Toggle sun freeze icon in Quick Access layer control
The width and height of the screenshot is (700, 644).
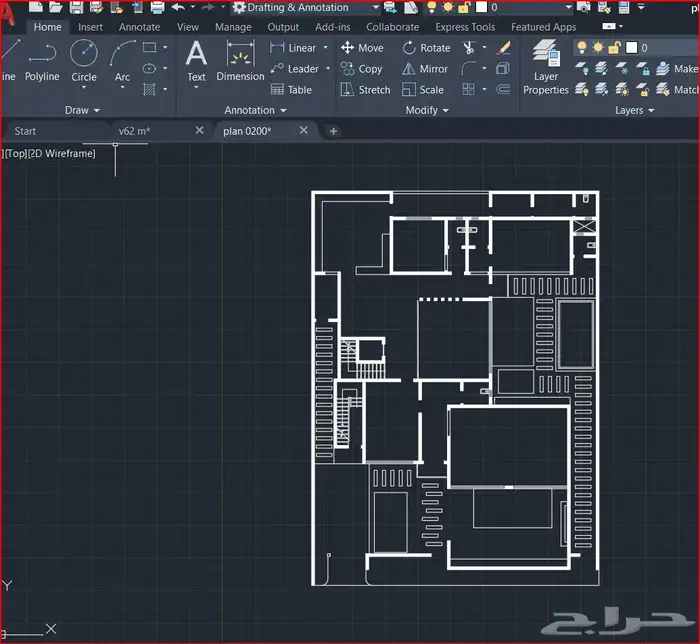pyautogui.click(x=448, y=7)
